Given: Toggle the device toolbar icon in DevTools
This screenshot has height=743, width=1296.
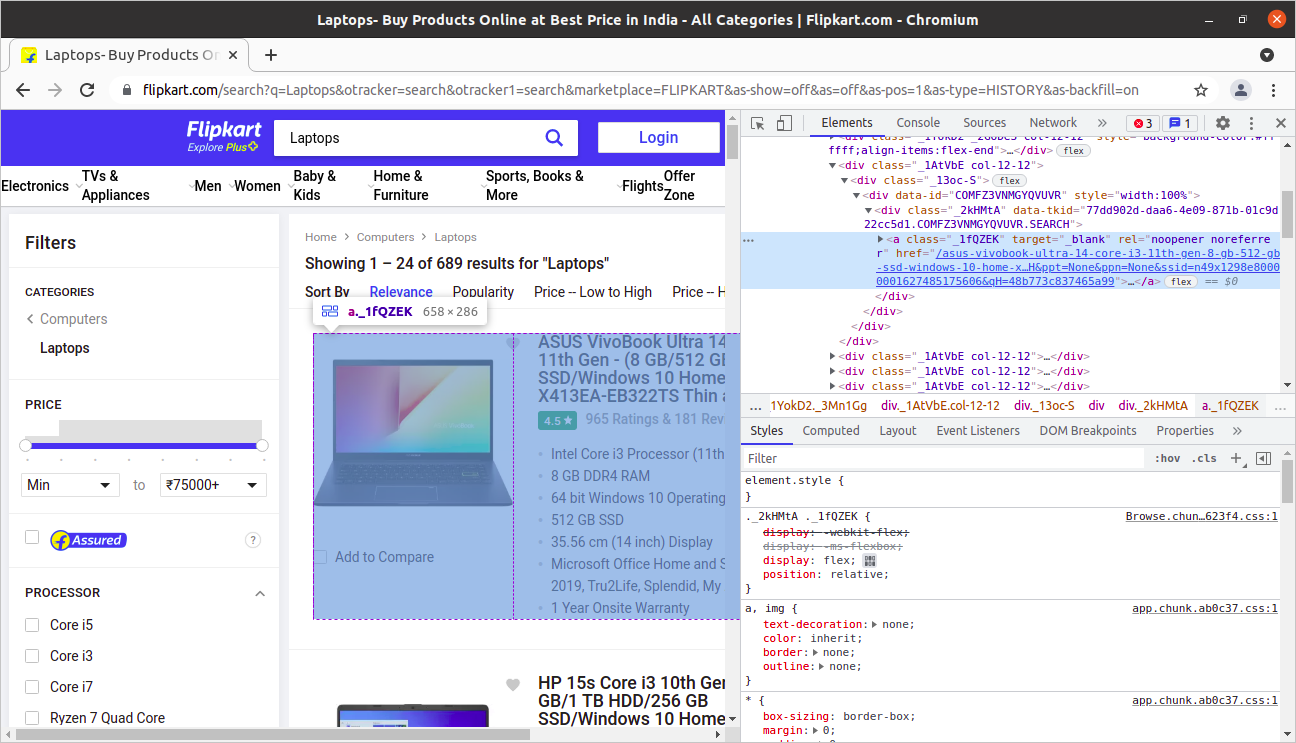Looking at the screenshot, I should pos(784,123).
